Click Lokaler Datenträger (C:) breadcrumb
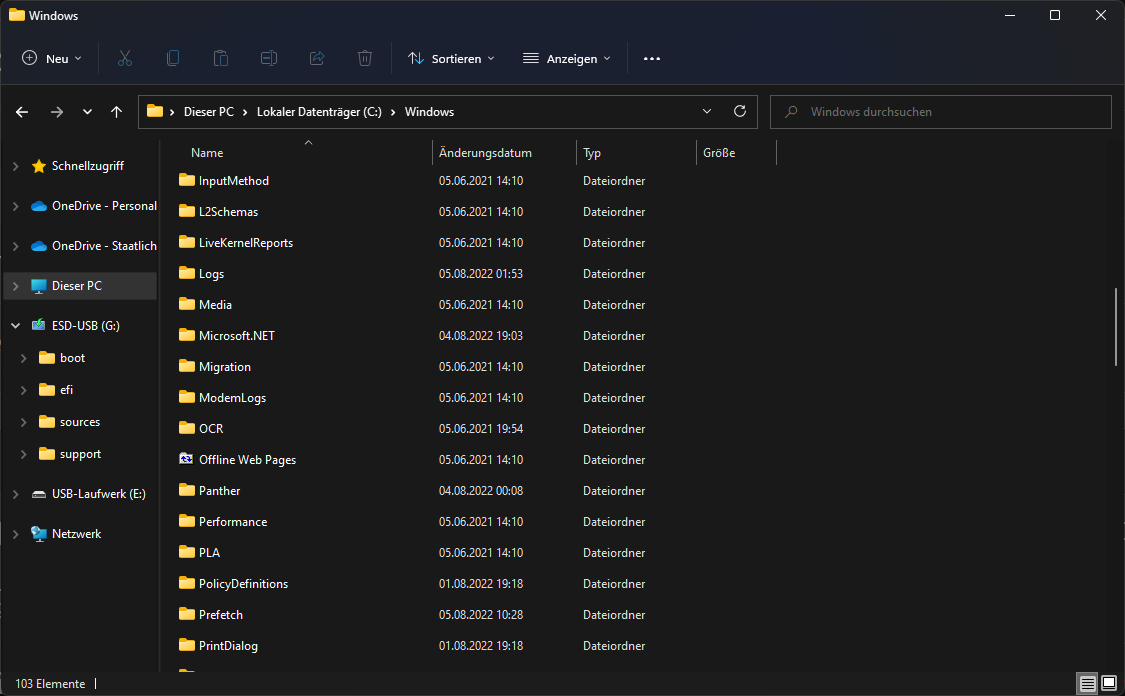 pyautogui.click(x=319, y=112)
